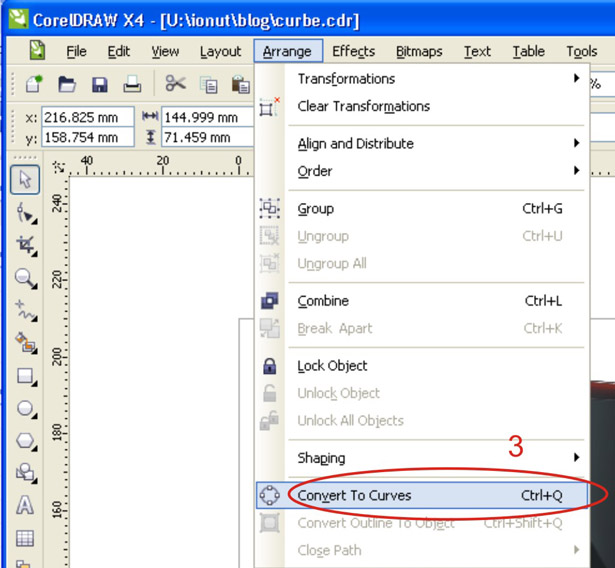Click the ruler origin icon

59,167
